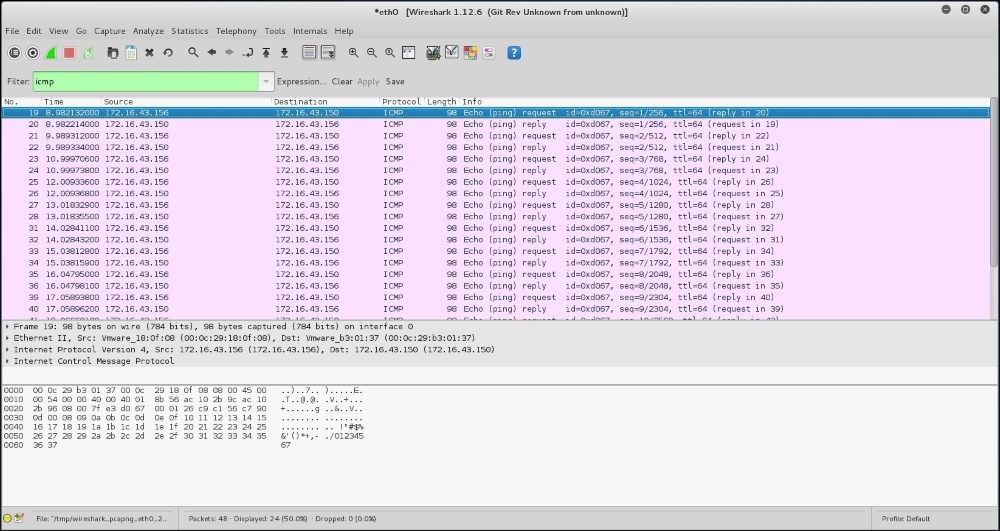Clear the display filter
Viewport: 1000px width, 531px height.
coord(342,82)
